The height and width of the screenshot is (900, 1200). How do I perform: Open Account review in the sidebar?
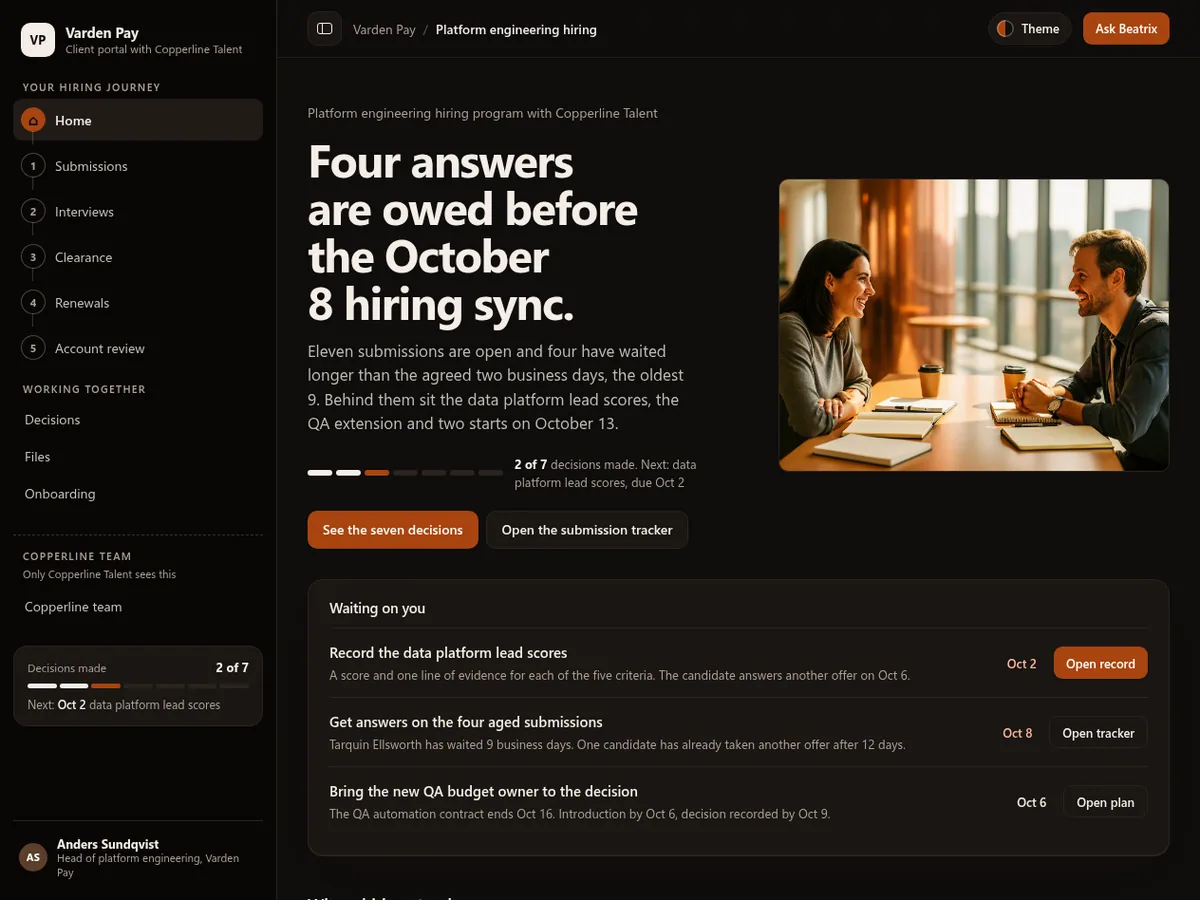click(x=138, y=348)
